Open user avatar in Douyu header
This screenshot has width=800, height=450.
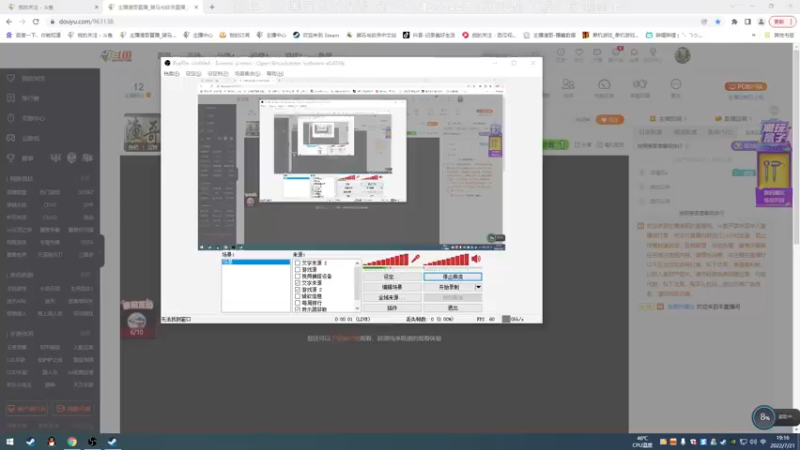coord(682,55)
